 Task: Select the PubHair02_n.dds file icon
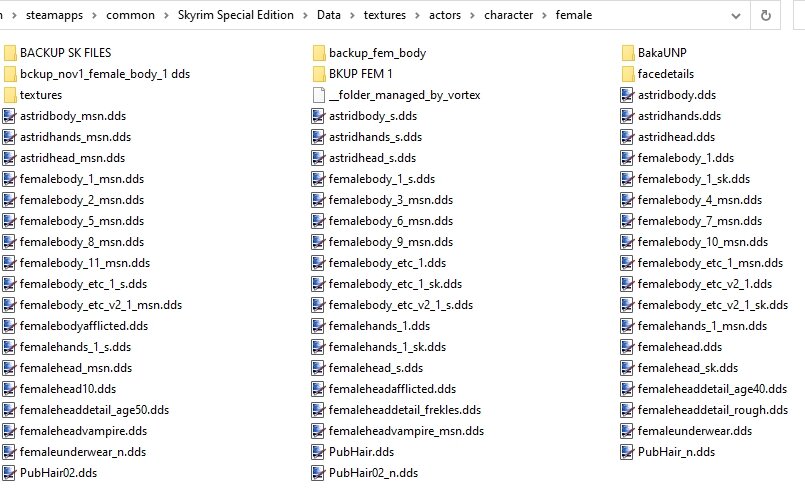(x=318, y=473)
